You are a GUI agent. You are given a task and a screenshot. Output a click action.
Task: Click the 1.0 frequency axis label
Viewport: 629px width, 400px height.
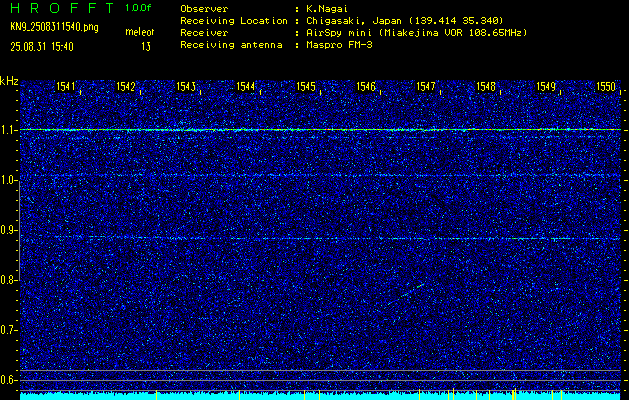[8, 181]
